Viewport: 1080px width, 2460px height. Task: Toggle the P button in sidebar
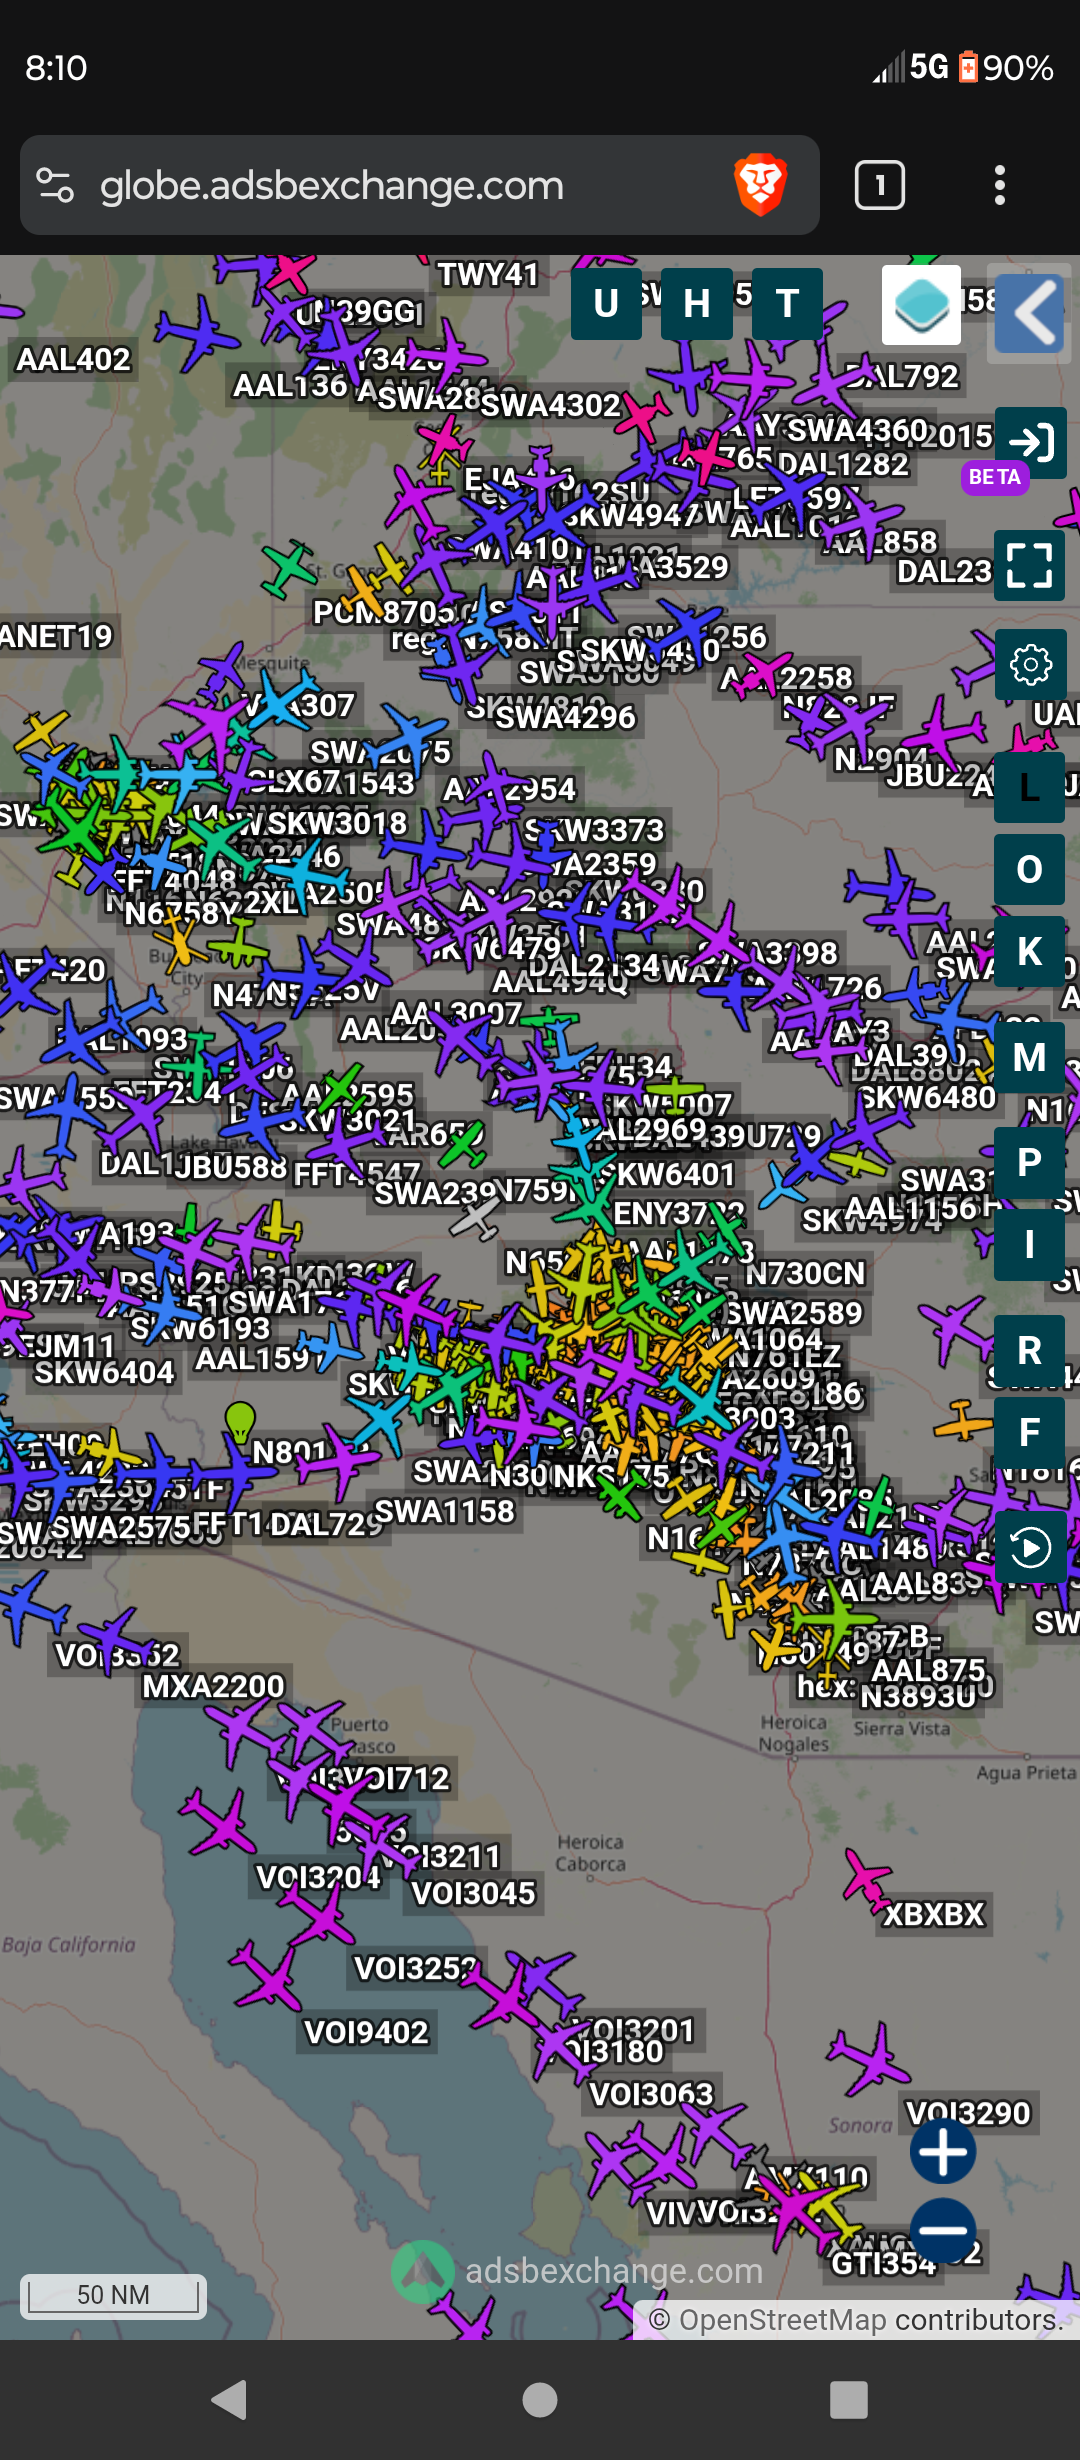coord(1030,1162)
